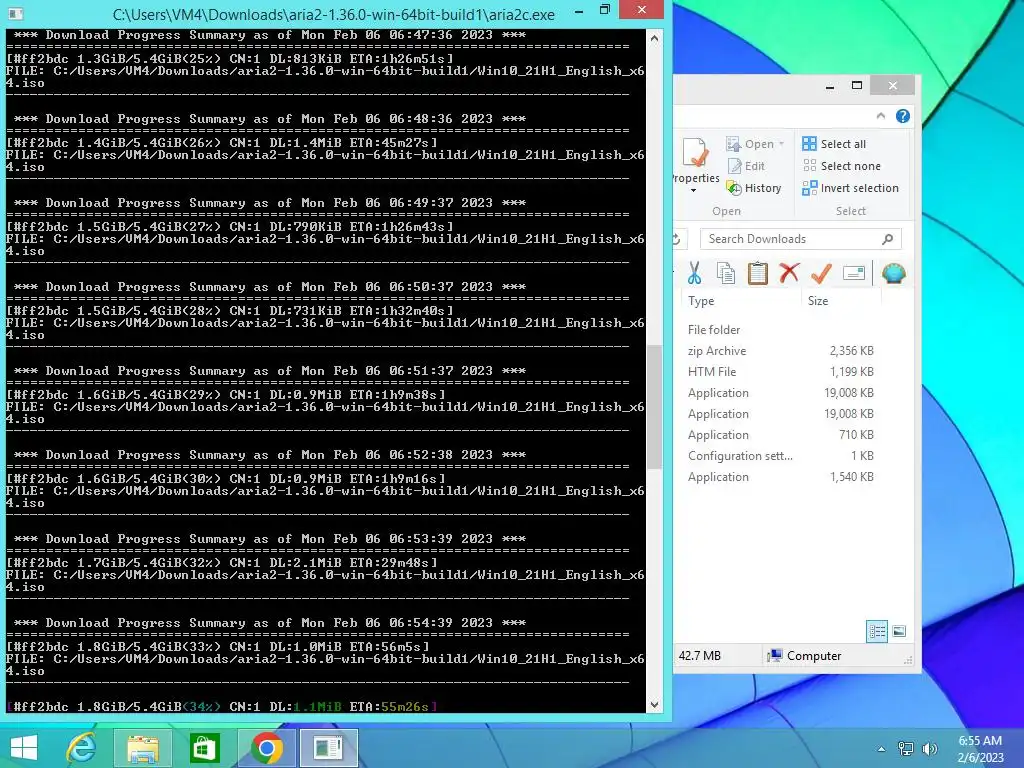Click the 42.7 MB status bar value
The width and height of the screenshot is (1024, 768).
click(x=699, y=656)
